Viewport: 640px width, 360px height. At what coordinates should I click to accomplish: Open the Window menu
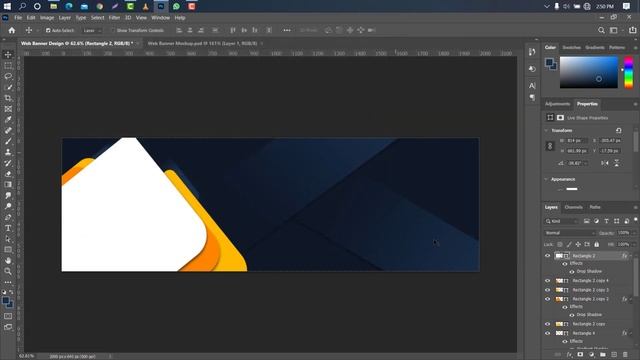pyautogui.click(x=160, y=18)
